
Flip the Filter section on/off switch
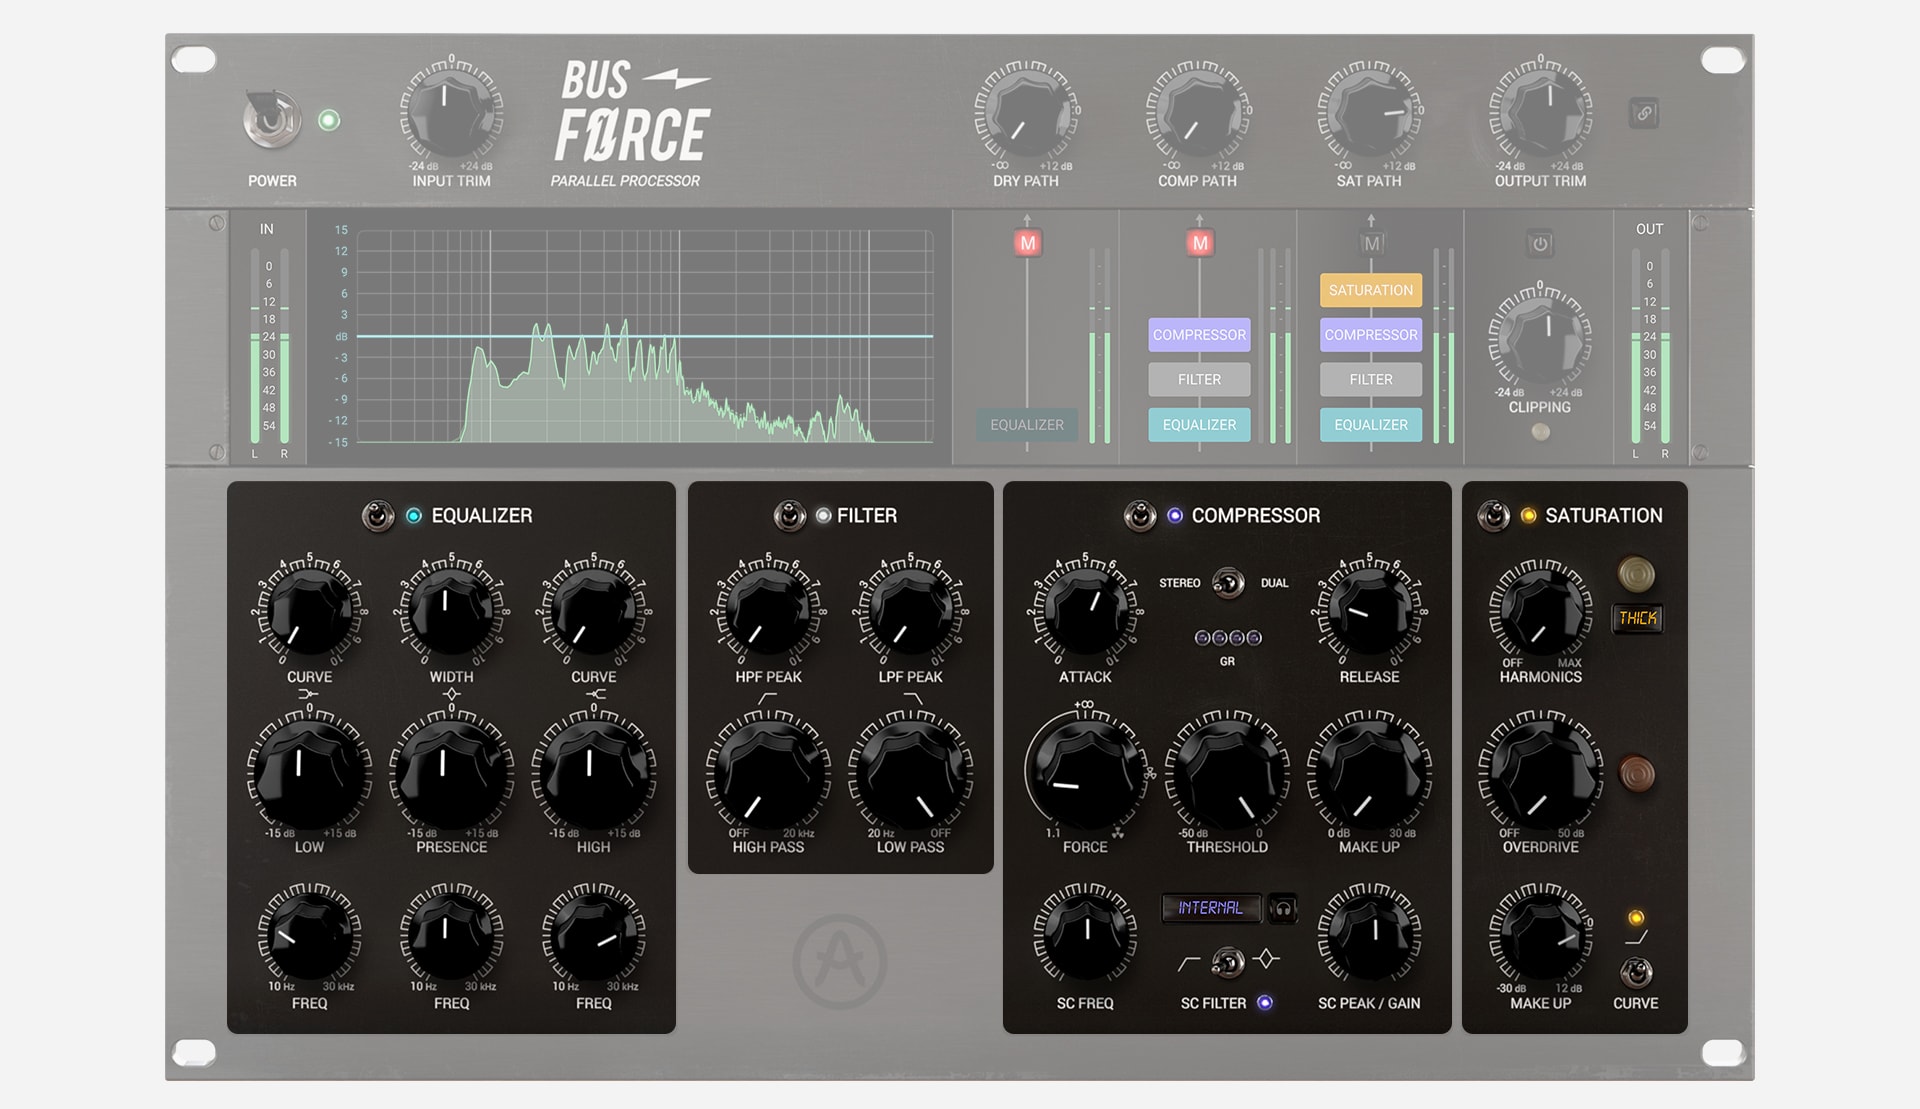point(790,516)
